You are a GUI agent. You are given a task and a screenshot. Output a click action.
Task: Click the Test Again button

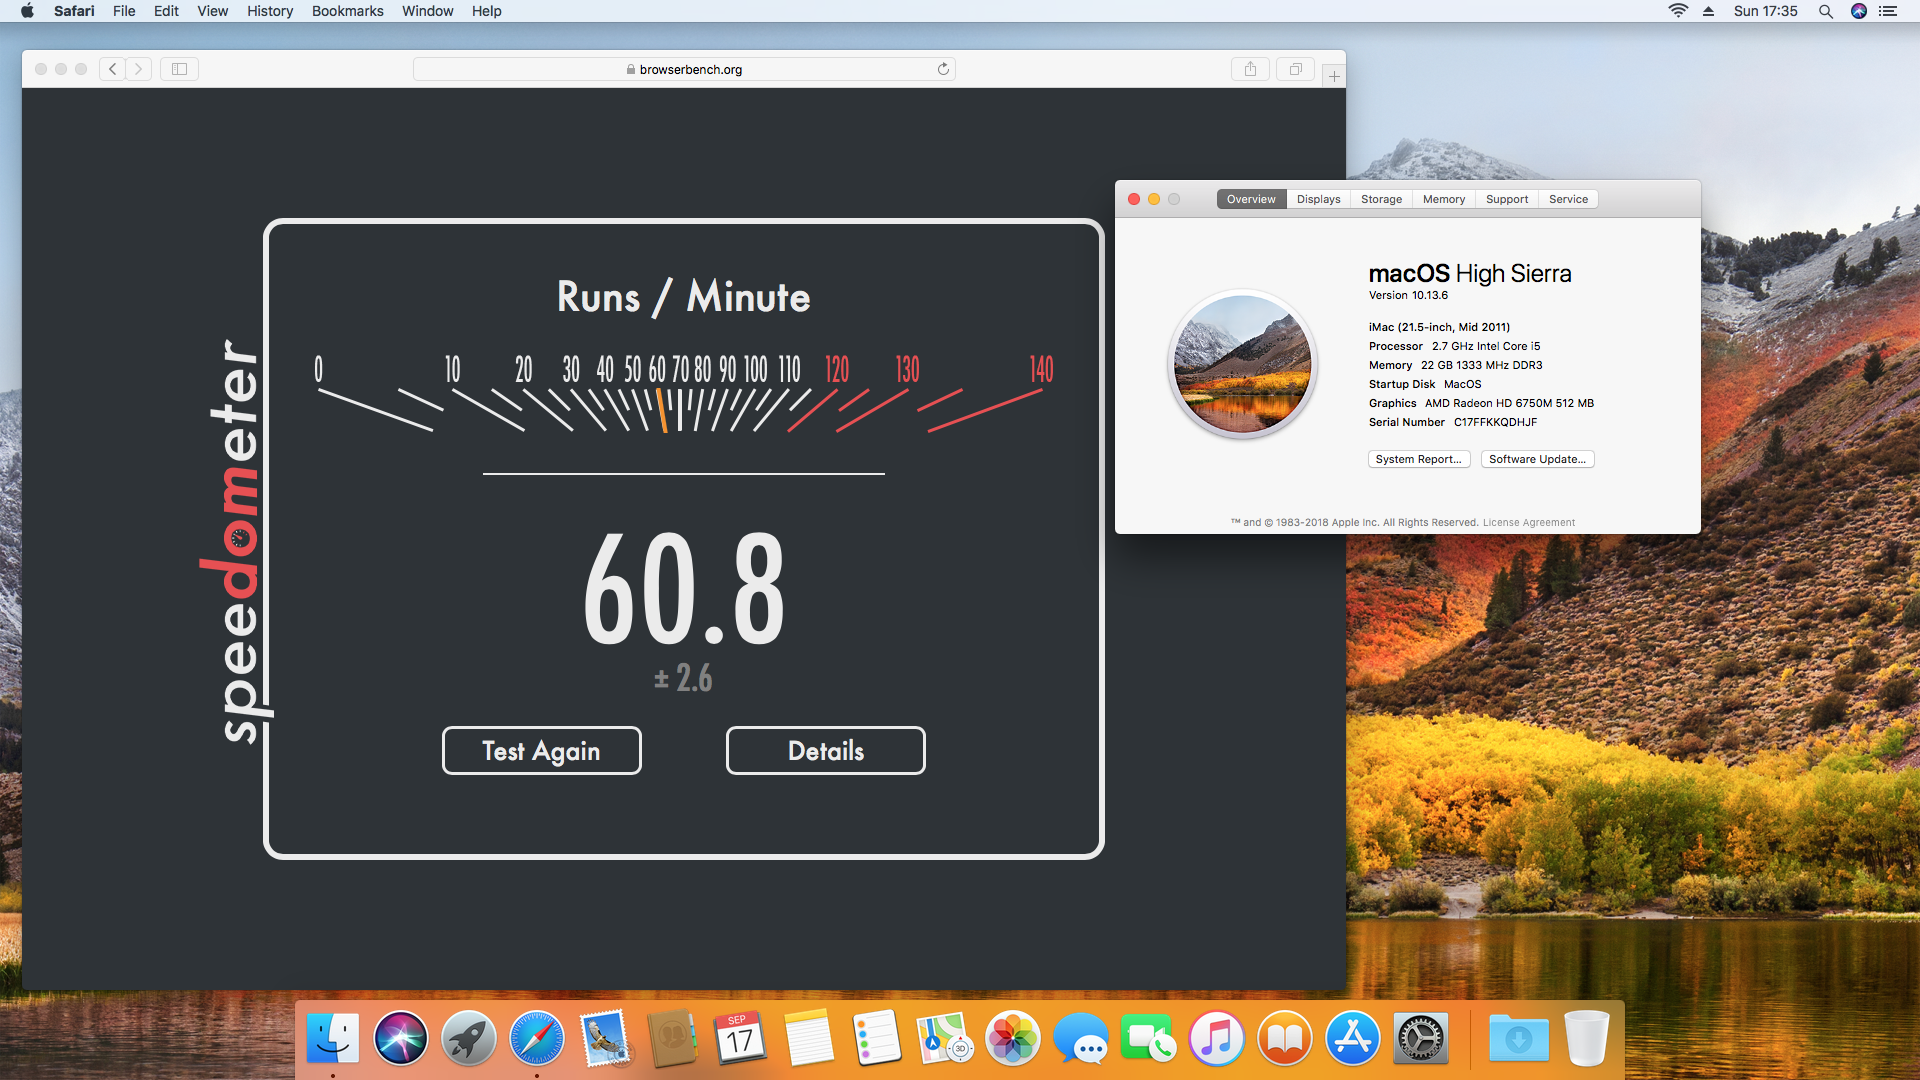click(x=541, y=751)
